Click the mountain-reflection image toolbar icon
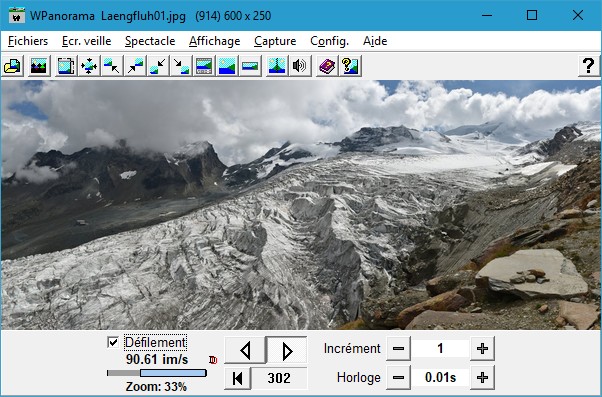The height and width of the screenshot is (397, 602). (x=39, y=66)
